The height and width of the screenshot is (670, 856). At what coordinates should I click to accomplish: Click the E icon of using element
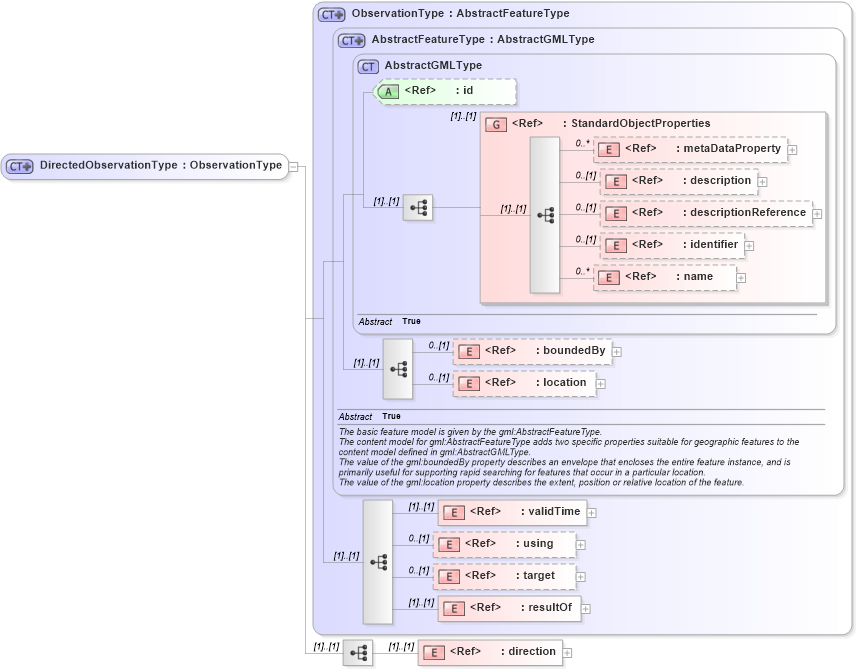[449, 544]
